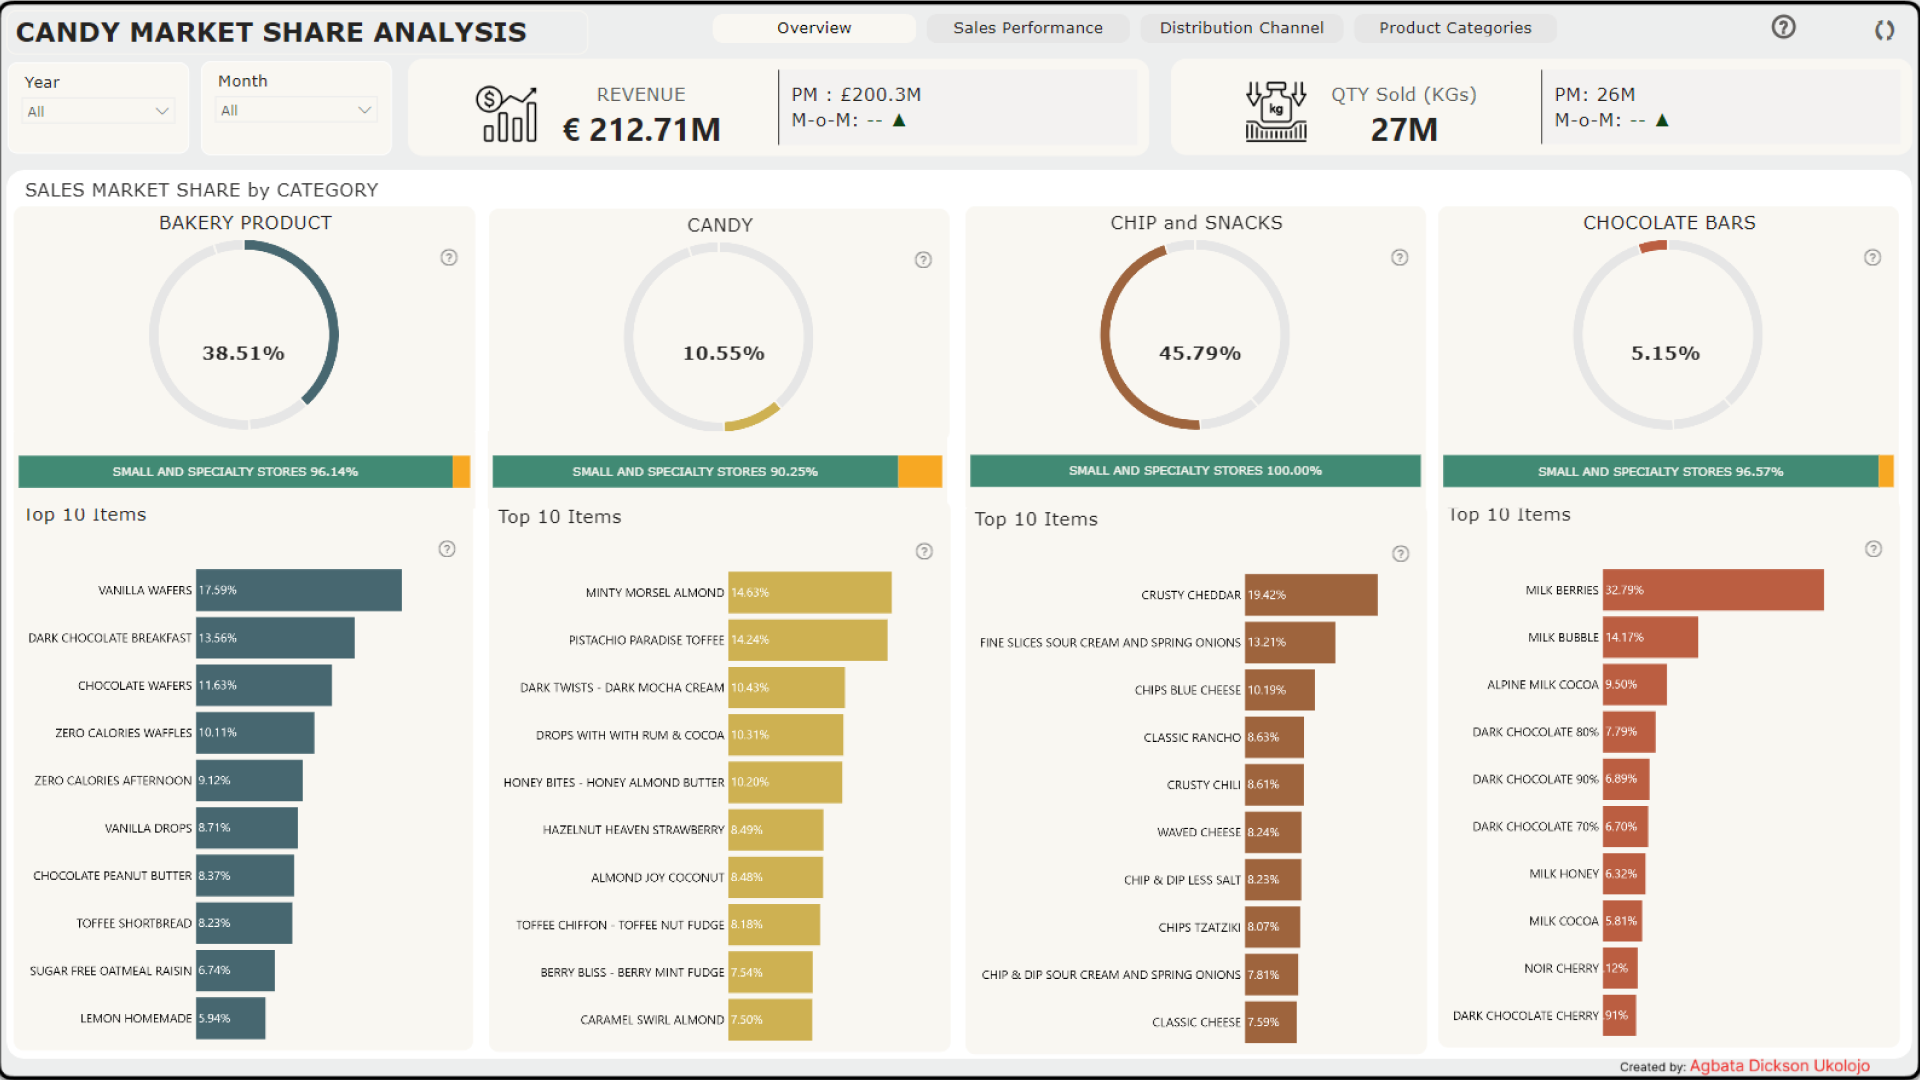Viewport: 1920px width, 1080px height.
Task: Click the Almond Joy Coconut label
Action: 657,877
